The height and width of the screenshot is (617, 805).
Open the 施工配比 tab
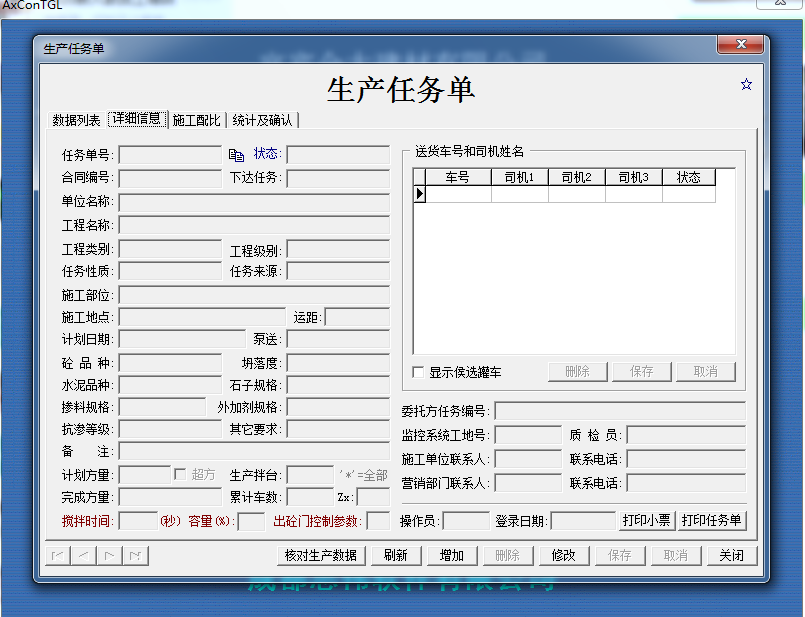tap(197, 117)
